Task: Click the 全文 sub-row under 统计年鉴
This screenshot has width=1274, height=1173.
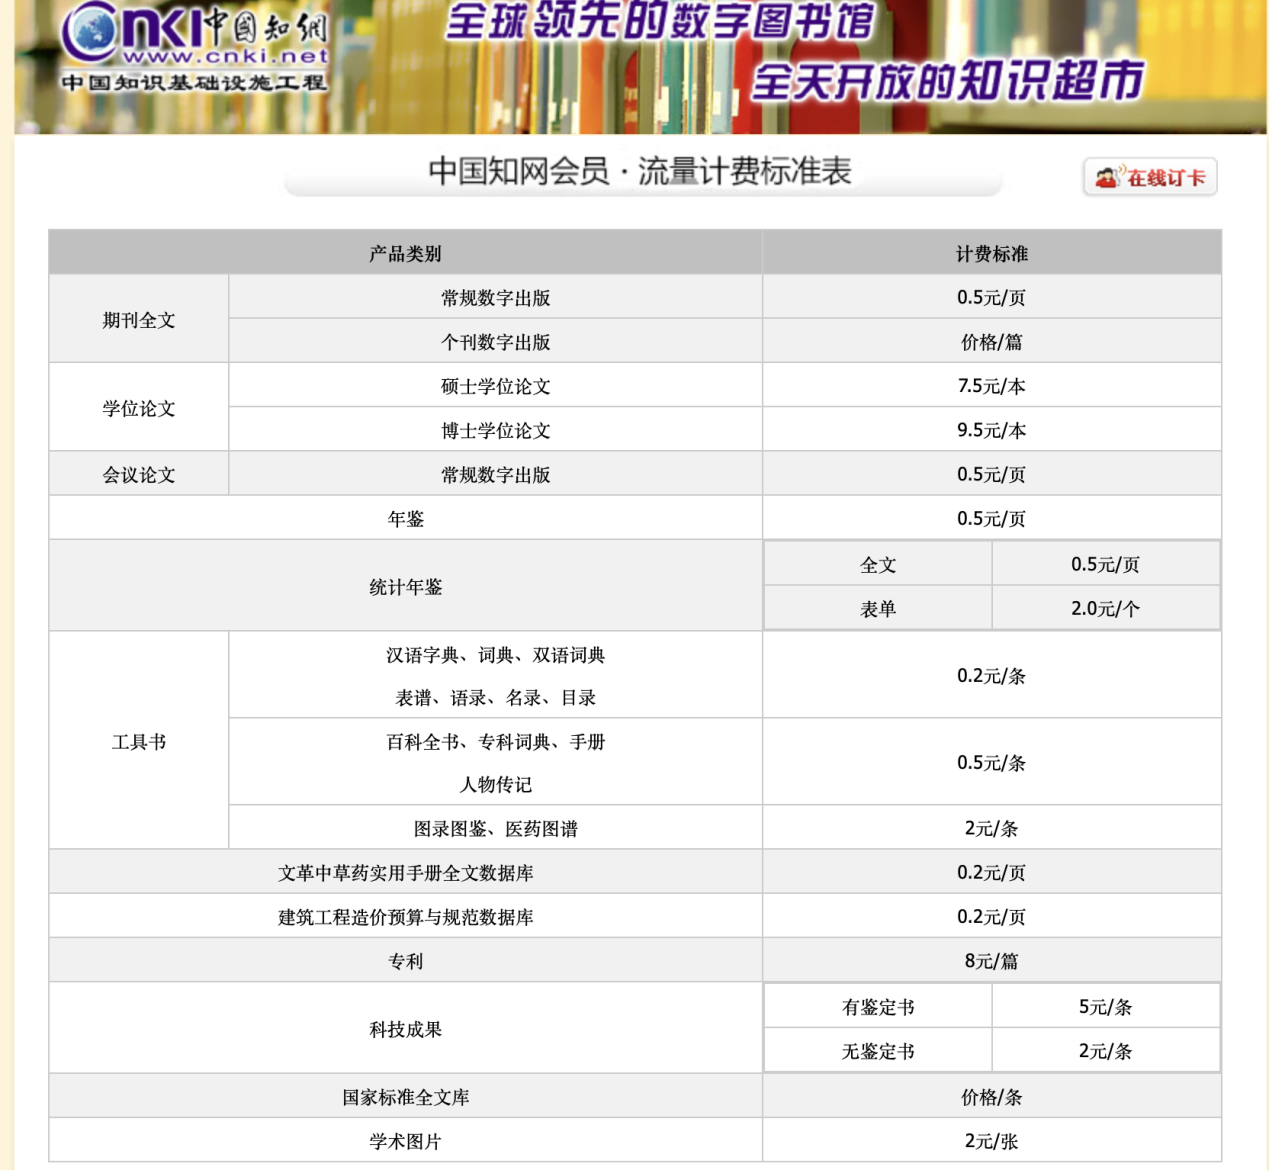Action: (878, 565)
